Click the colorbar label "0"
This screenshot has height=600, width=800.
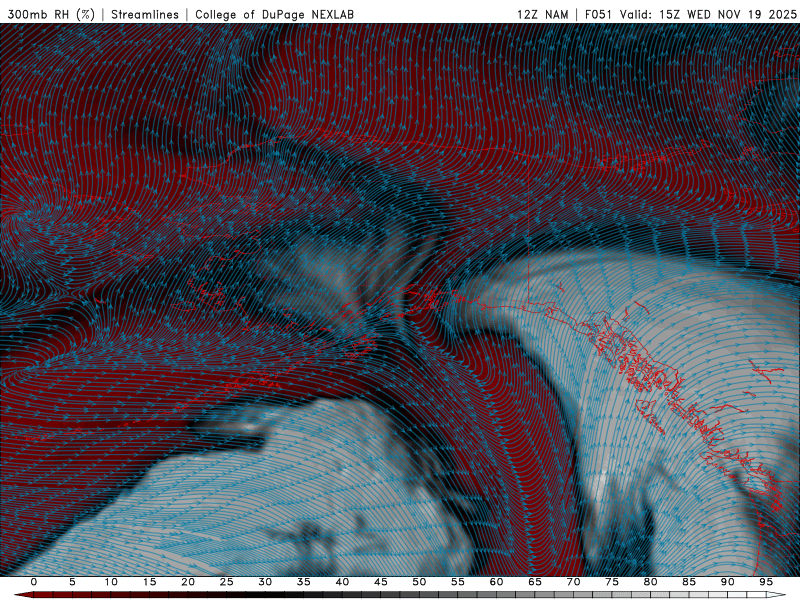point(34,582)
